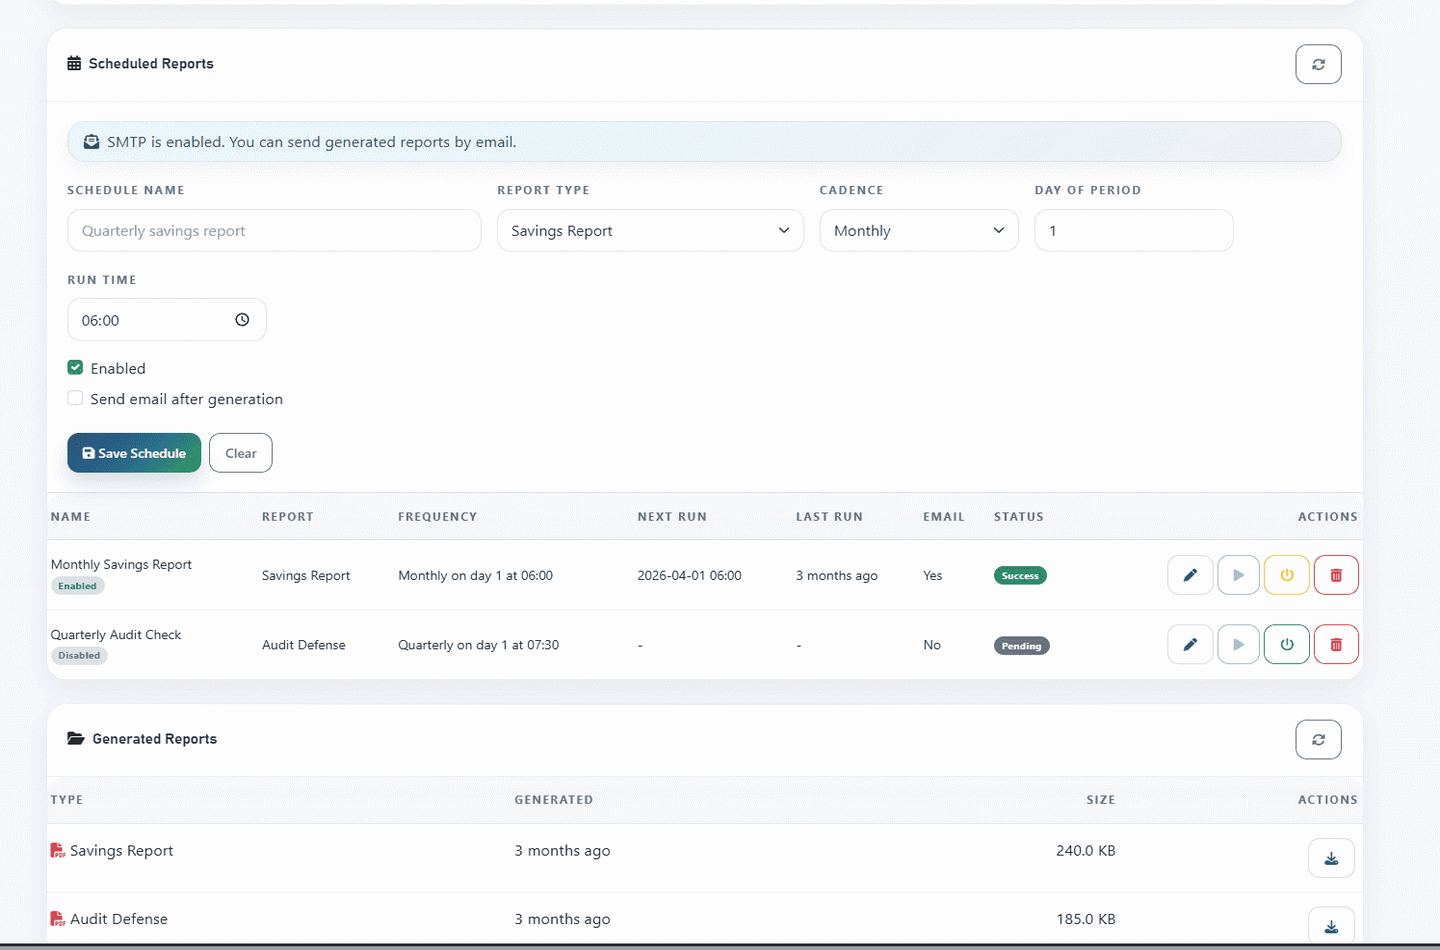The image size is (1440, 950).
Task: Enable Quarterly Audit Check with power icon
Action: tap(1287, 645)
